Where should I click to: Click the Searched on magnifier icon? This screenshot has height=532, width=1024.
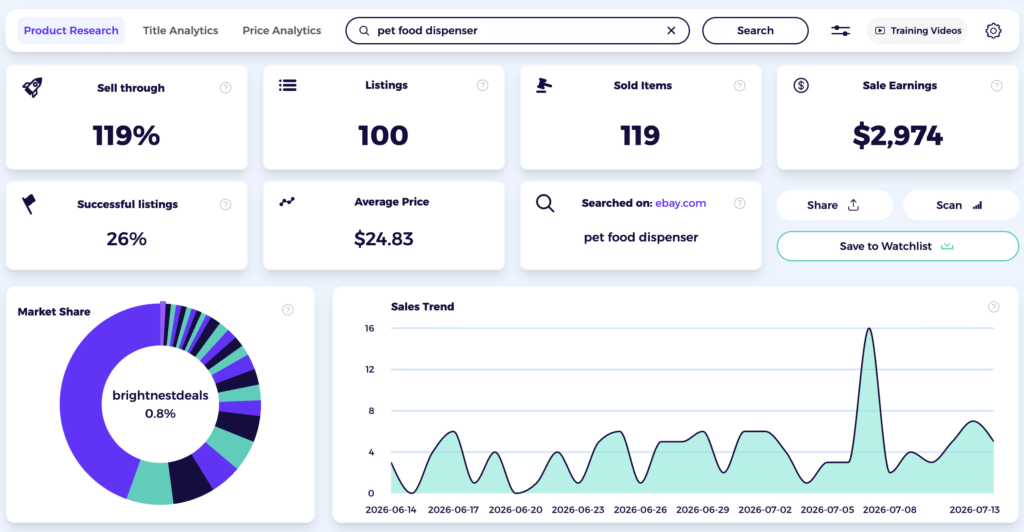coord(545,203)
